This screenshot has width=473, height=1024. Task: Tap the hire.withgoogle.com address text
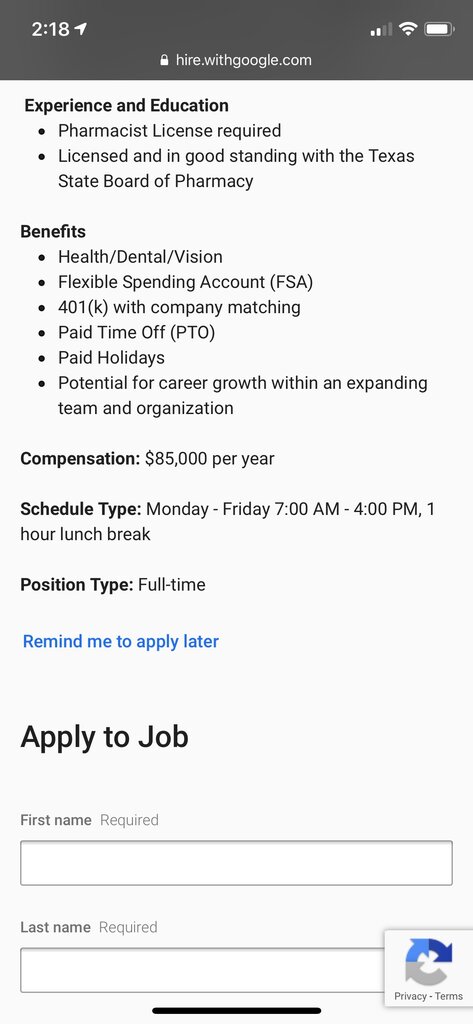pyautogui.click(x=244, y=61)
